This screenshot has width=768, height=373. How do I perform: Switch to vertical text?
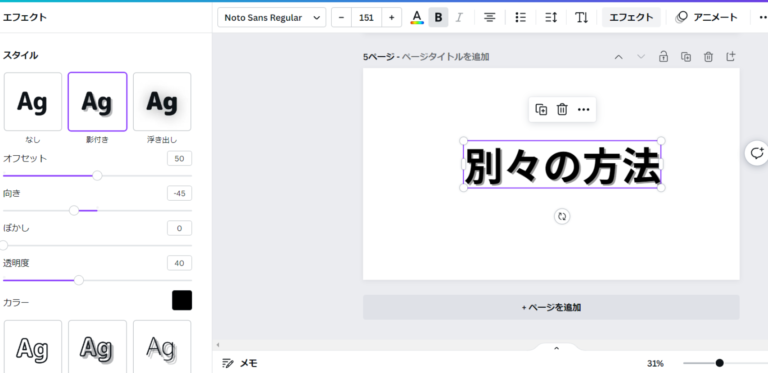[x=581, y=18]
